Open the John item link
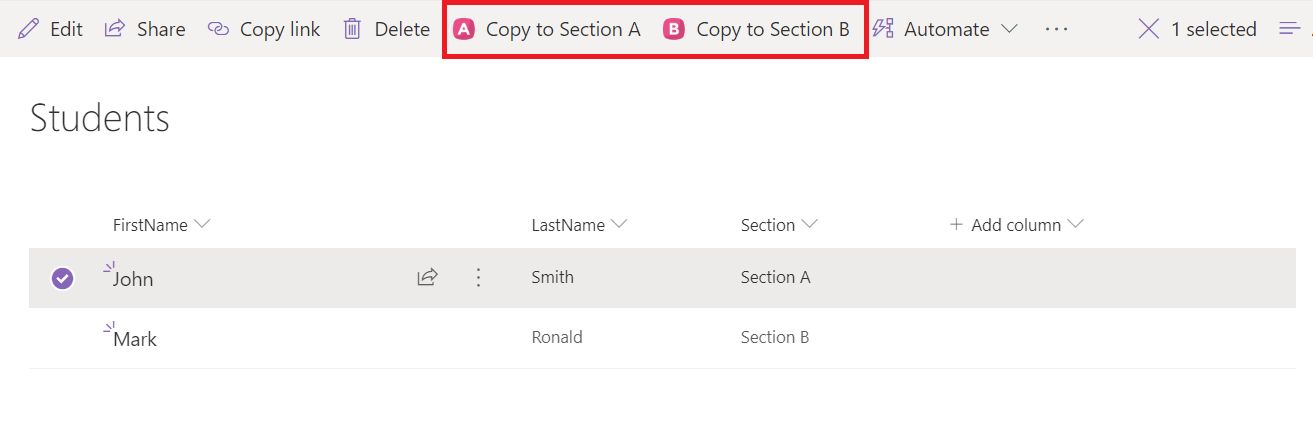Image resolution: width=1313 pixels, height=423 pixels. click(x=133, y=279)
